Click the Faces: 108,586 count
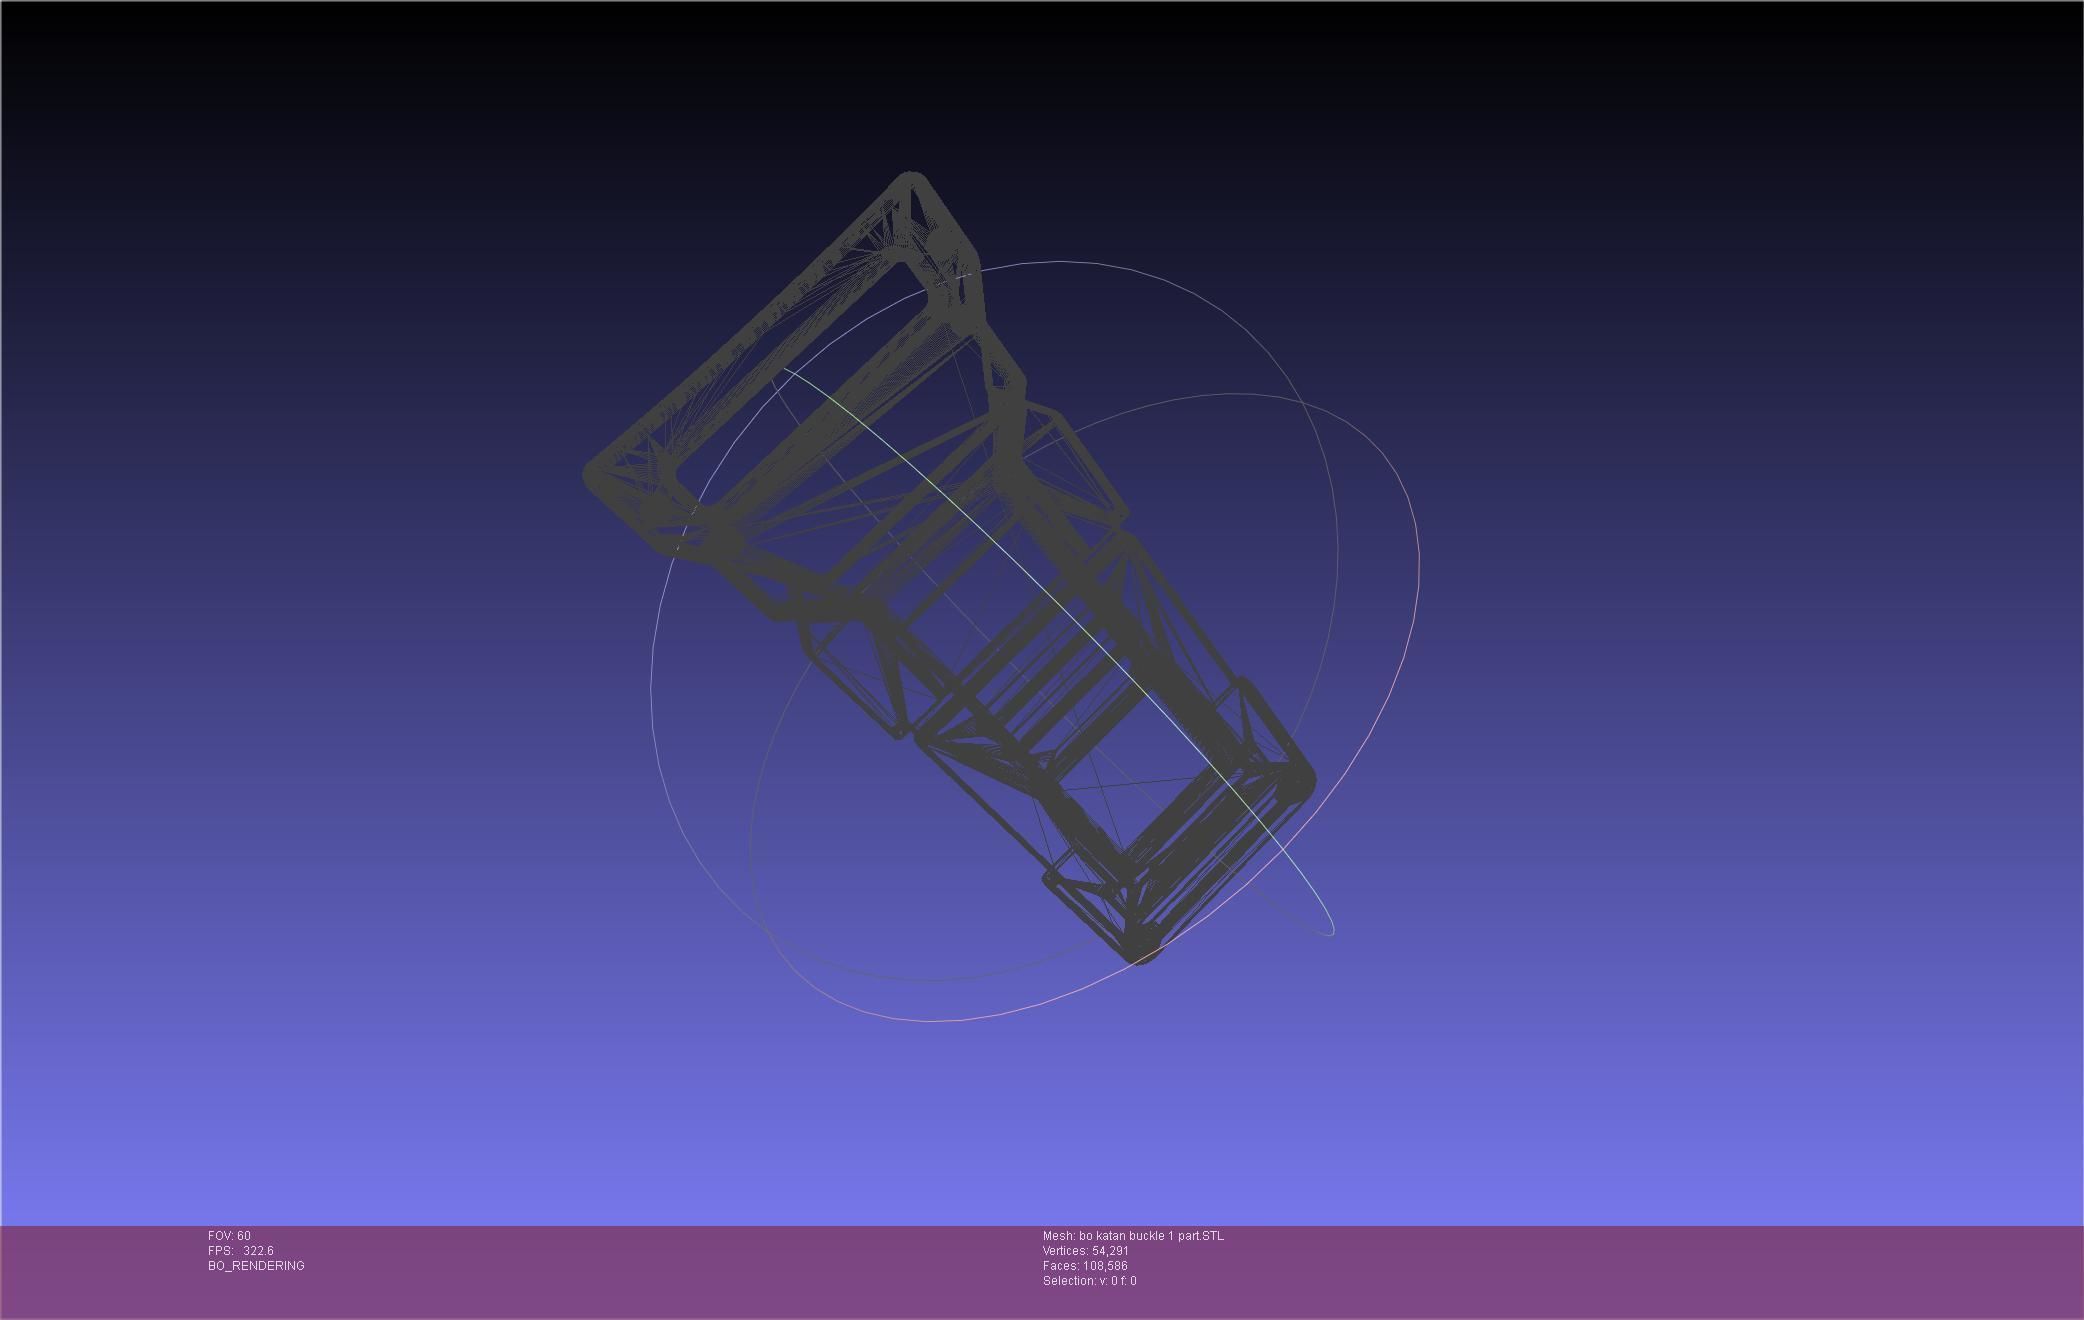The width and height of the screenshot is (2084, 1320). click(x=1085, y=1266)
